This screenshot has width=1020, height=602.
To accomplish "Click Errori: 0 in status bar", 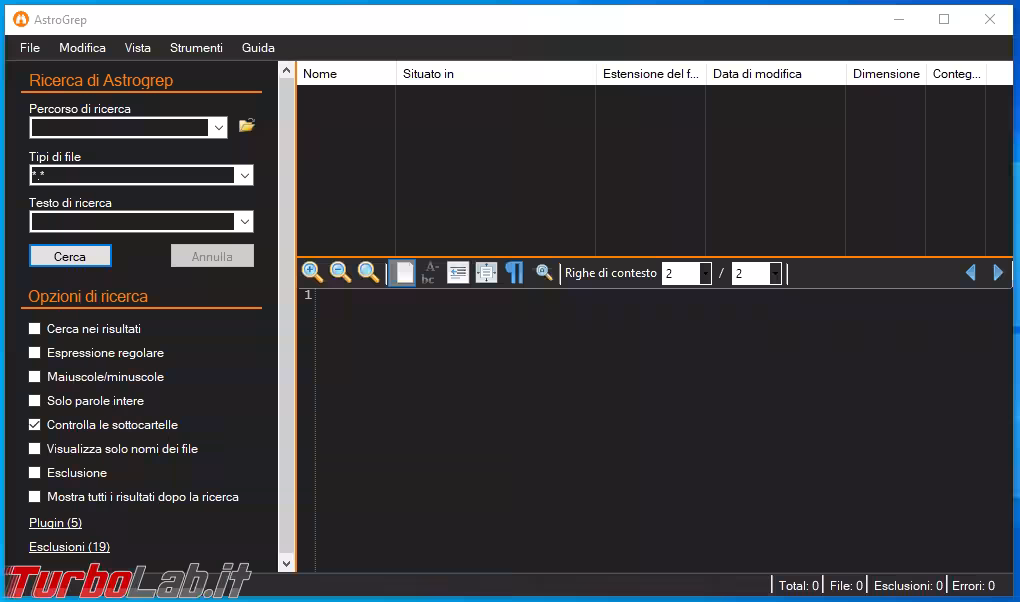I will [973, 586].
